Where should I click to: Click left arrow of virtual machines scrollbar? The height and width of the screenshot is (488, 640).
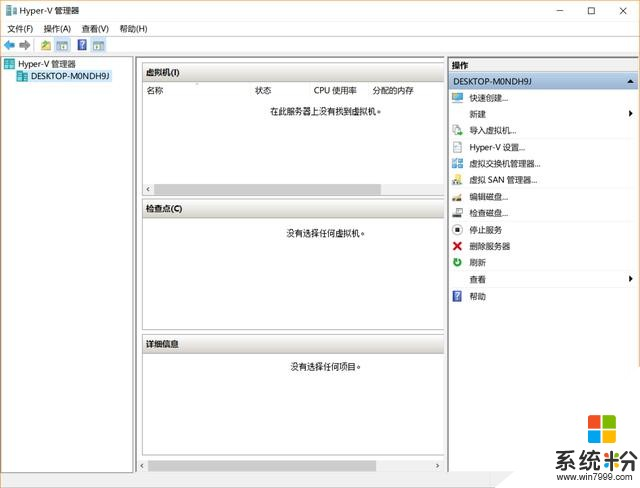coord(148,189)
